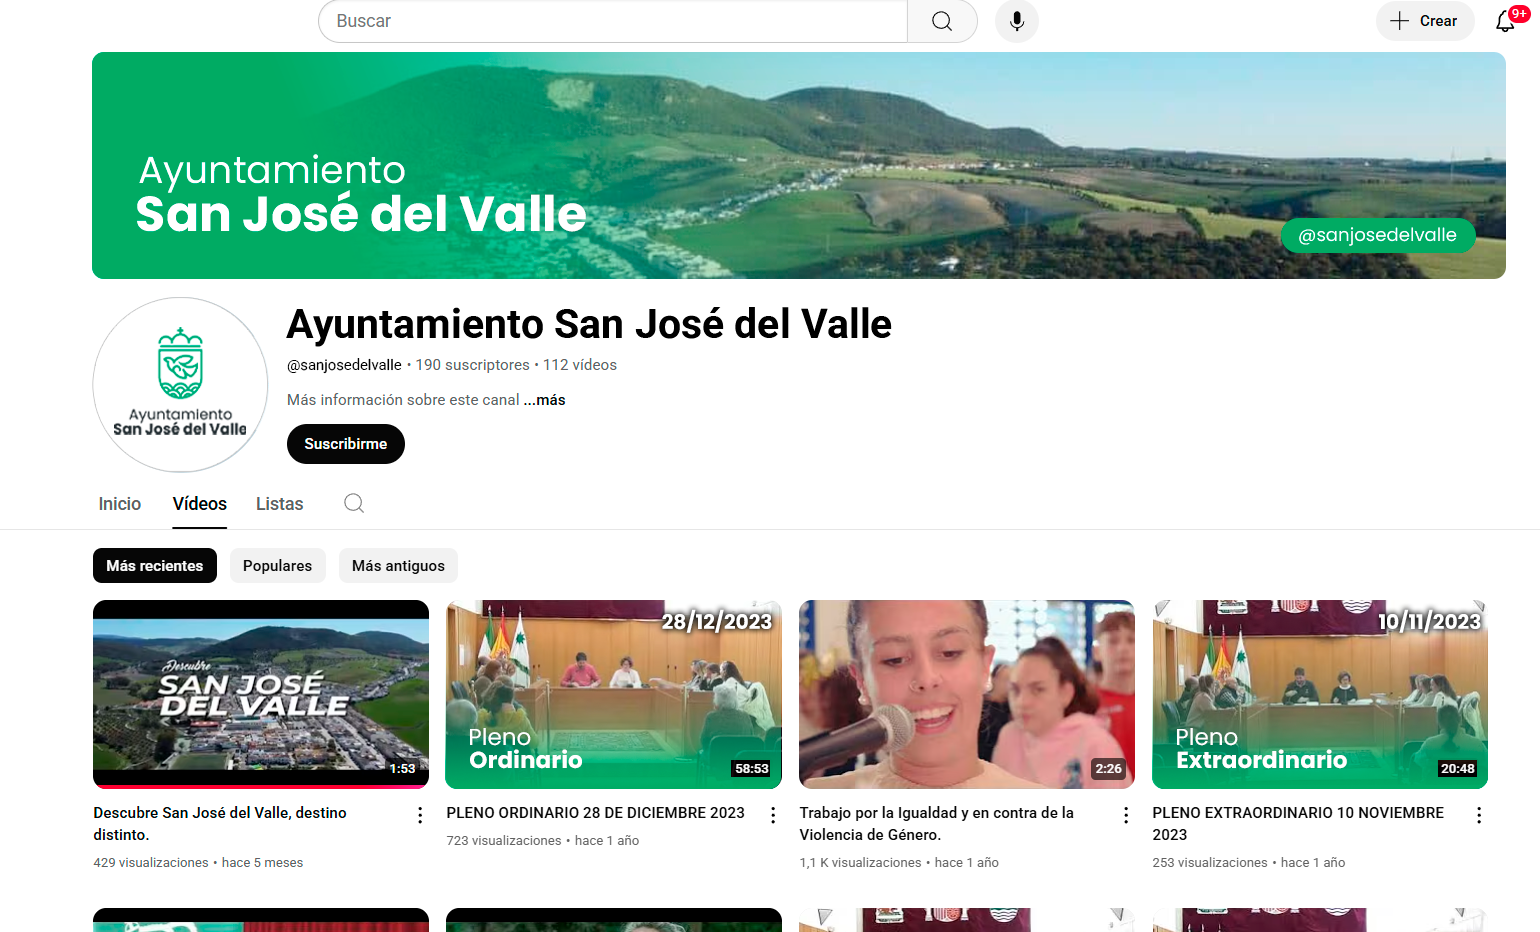This screenshot has height=932, width=1540.
Task: Activate voice search microphone
Action: pyautogui.click(x=1016, y=21)
